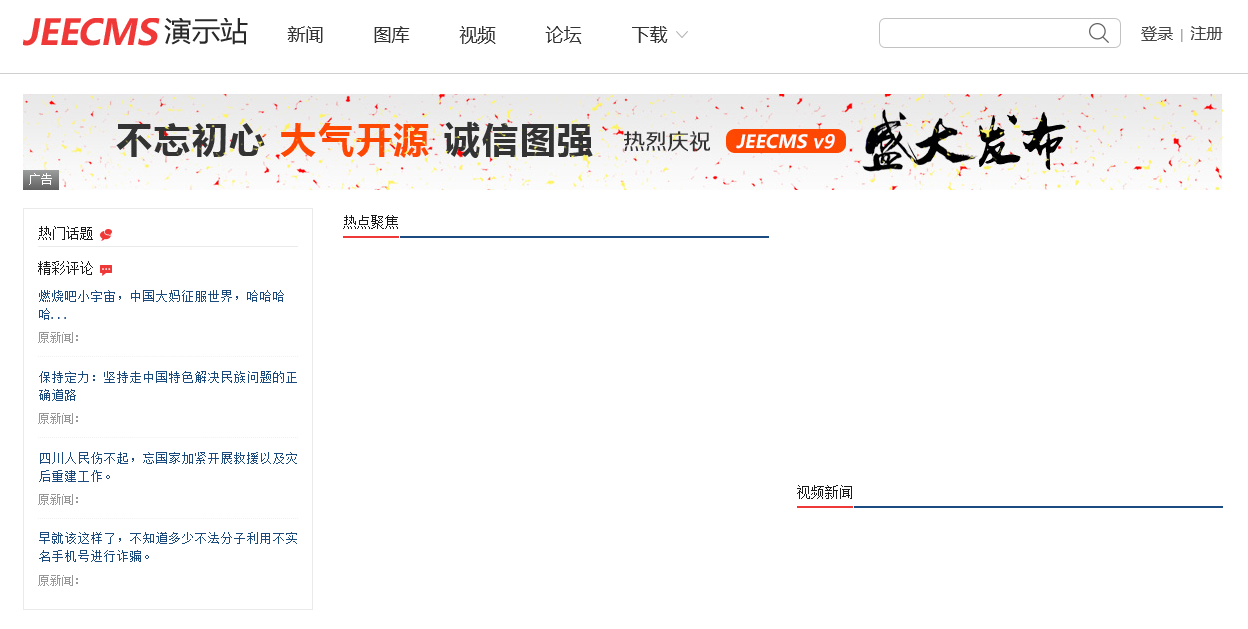This screenshot has height=629, width=1248.
Task: Open the JEECMS v9 banner advertisement
Action: [x=622, y=141]
